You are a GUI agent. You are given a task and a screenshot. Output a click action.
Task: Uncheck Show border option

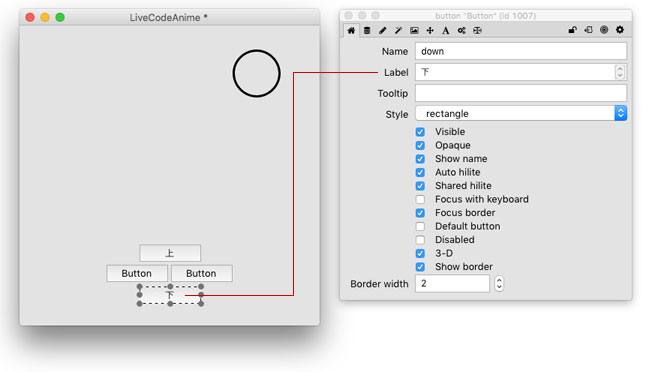coord(420,267)
